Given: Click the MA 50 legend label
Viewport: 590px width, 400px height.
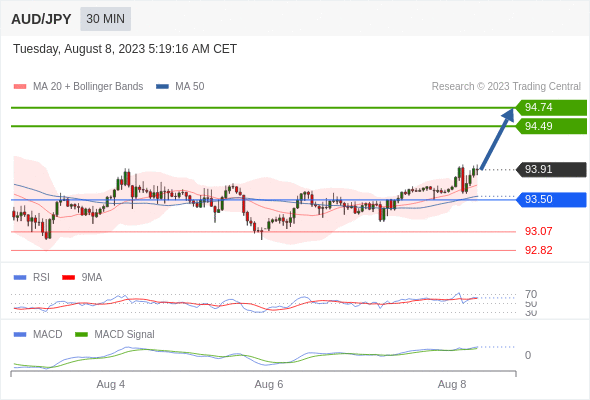Looking at the screenshot, I should [190, 87].
